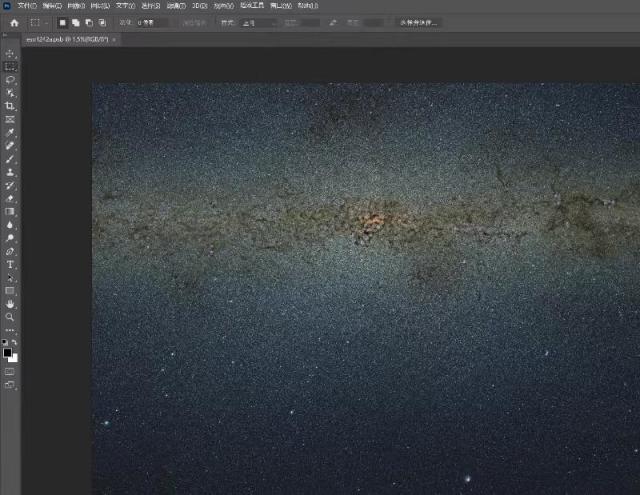This screenshot has width=640, height=495.
Task: Enable Add to selection mode
Action: click(76, 22)
